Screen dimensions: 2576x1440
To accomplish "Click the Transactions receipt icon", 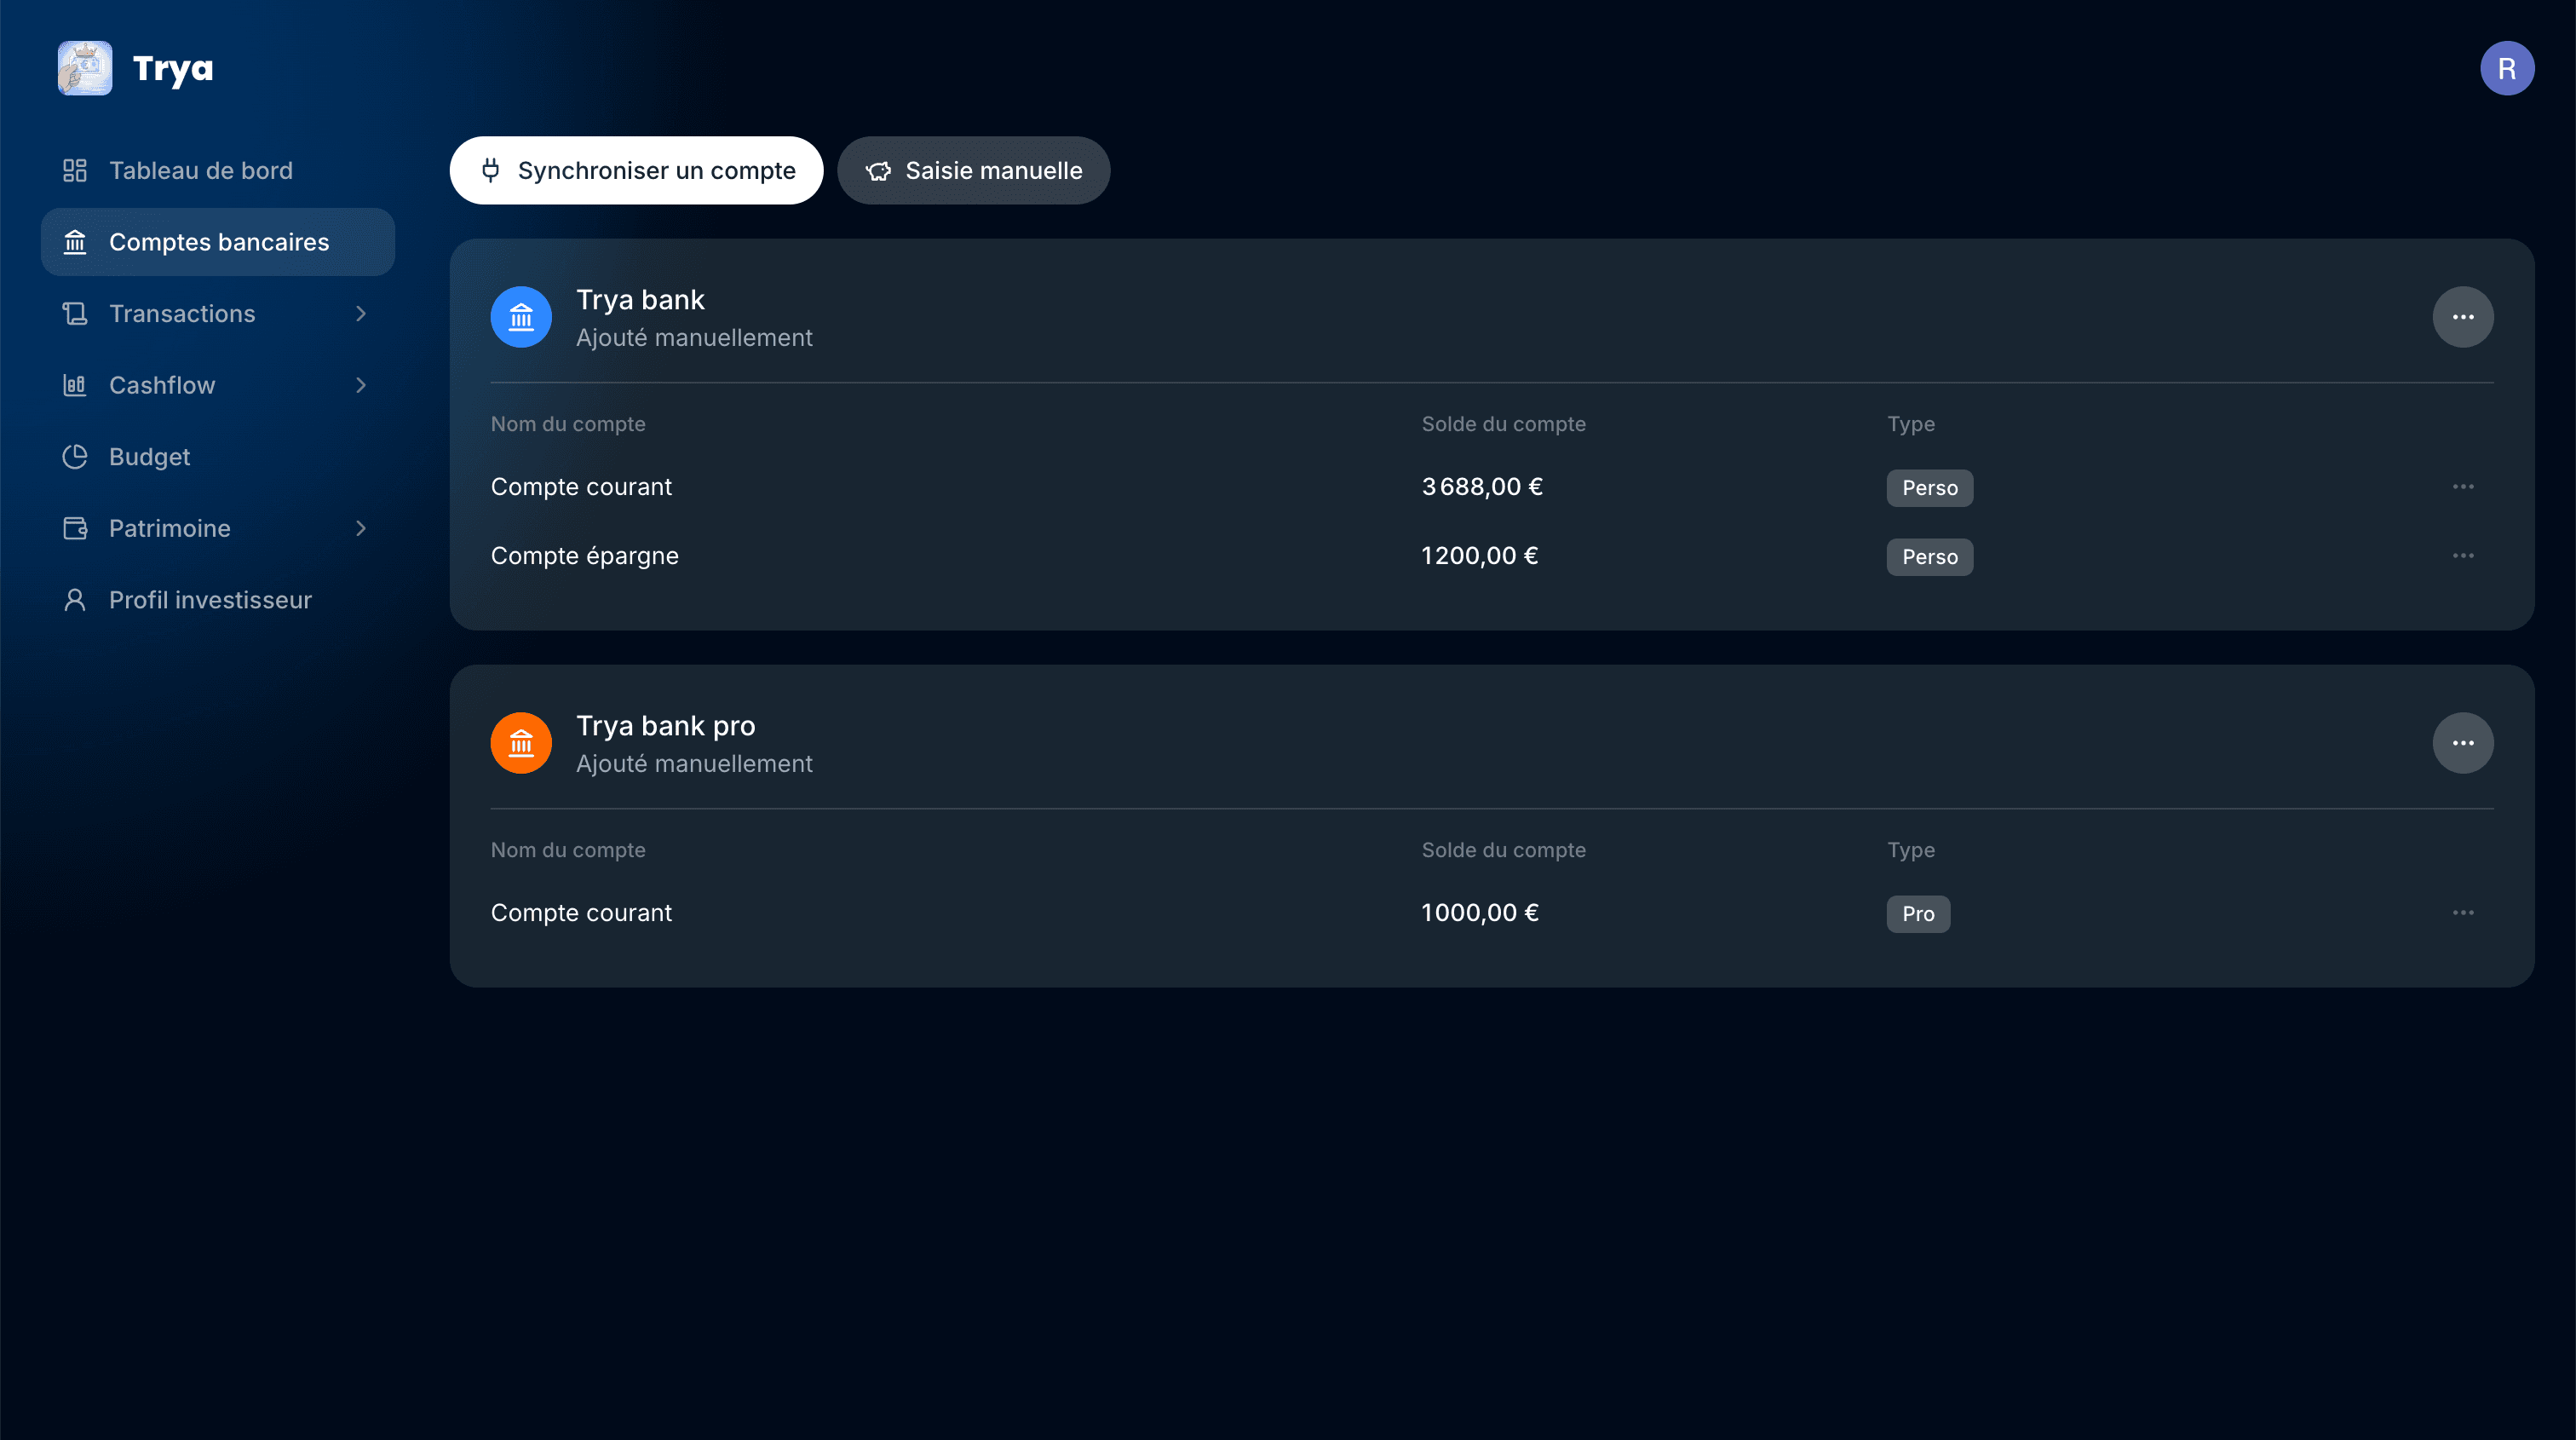I will point(75,314).
